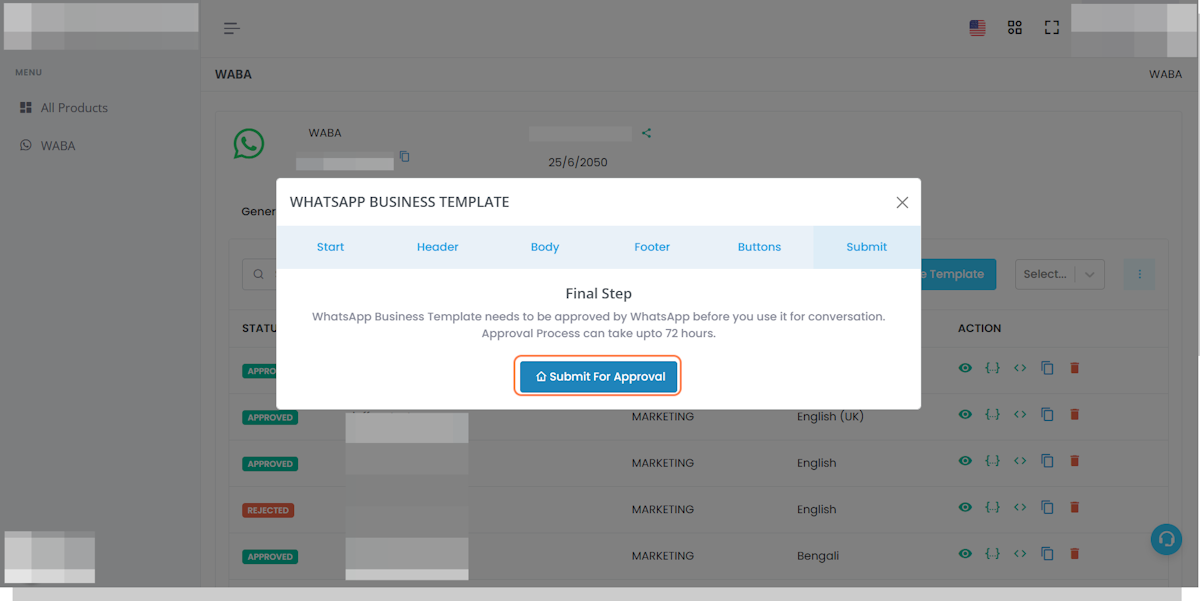Duplicate the Bengali template

tap(1047, 553)
